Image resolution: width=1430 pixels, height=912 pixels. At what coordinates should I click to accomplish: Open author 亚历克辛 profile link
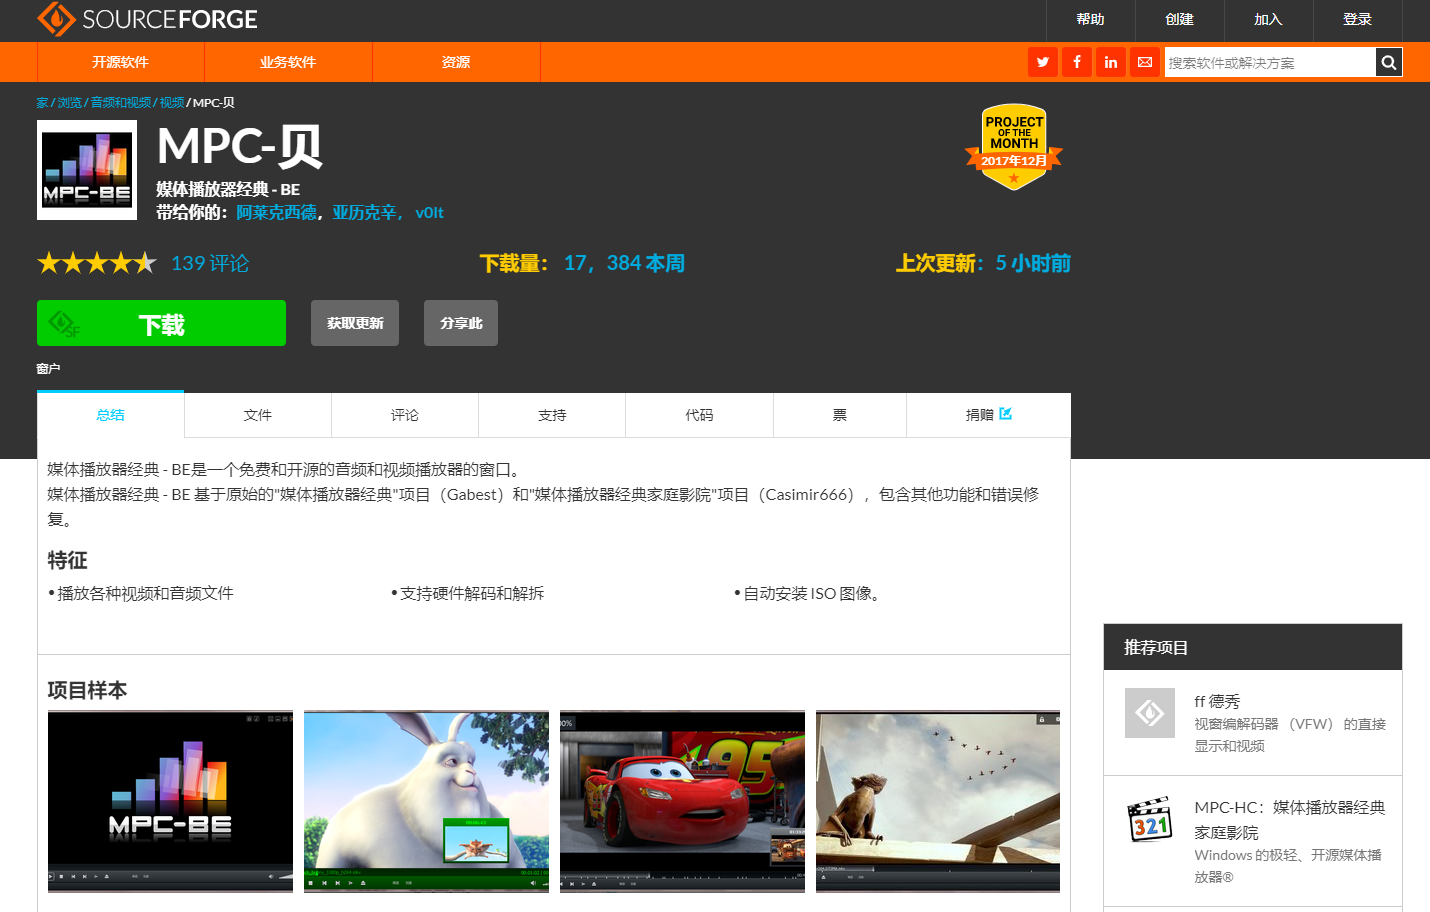[365, 213]
